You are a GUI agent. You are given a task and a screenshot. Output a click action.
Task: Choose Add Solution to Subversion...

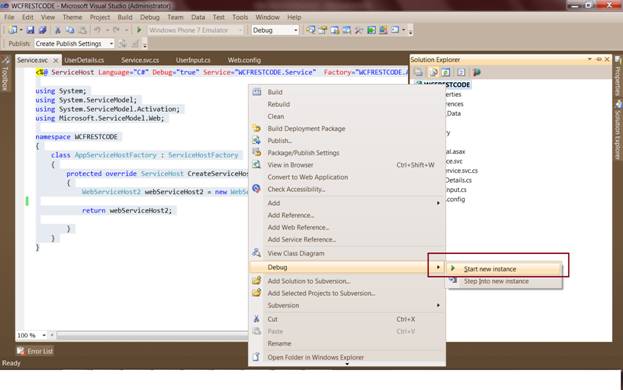pos(309,281)
